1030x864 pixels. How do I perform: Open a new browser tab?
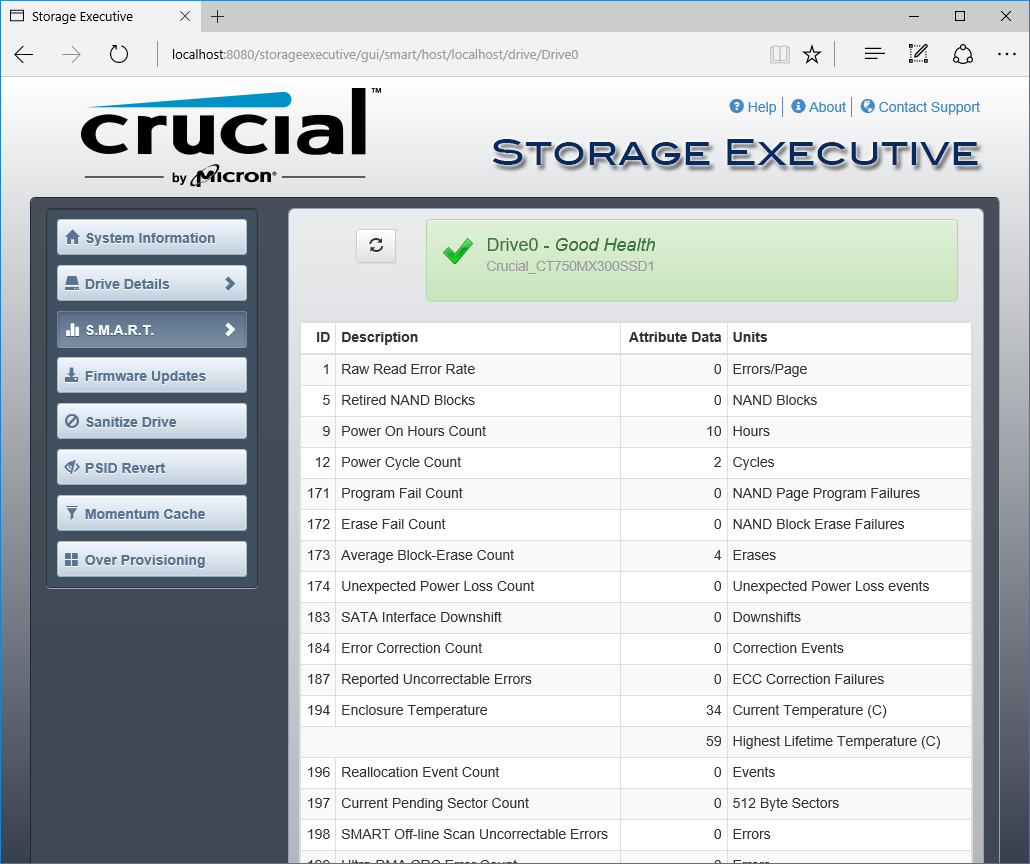pyautogui.click(x=217, y=16)
